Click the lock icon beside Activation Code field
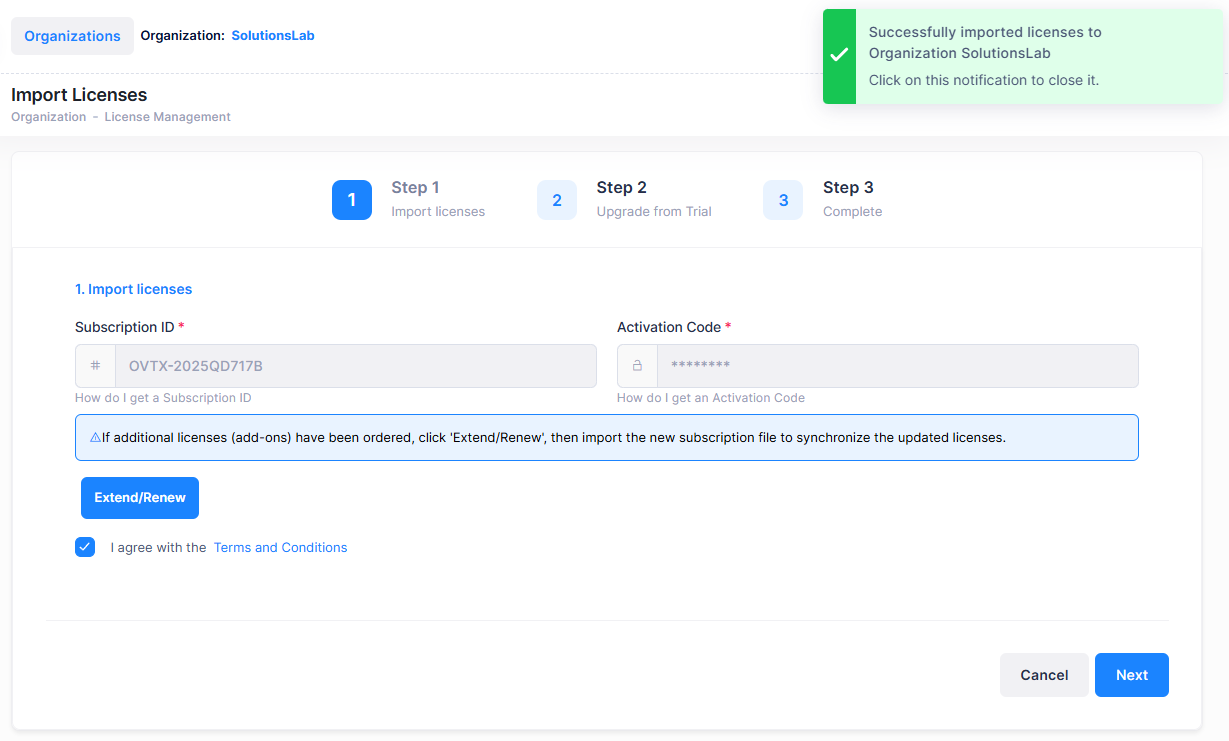The height and width of the screenshot is (741, 1229). click(x=637, y=366)
